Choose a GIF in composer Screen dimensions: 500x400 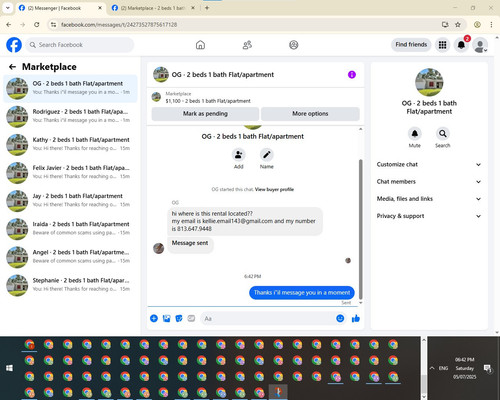tap(191, 319)
